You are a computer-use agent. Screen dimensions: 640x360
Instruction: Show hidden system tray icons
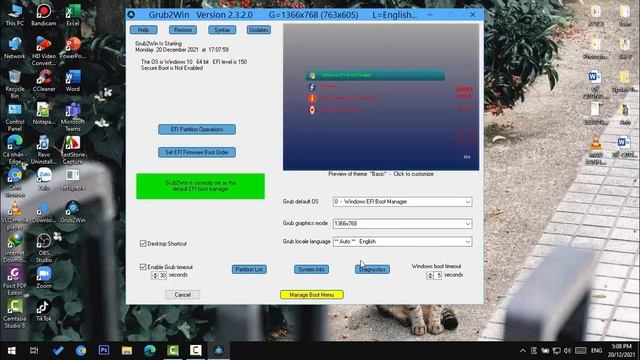523,351
